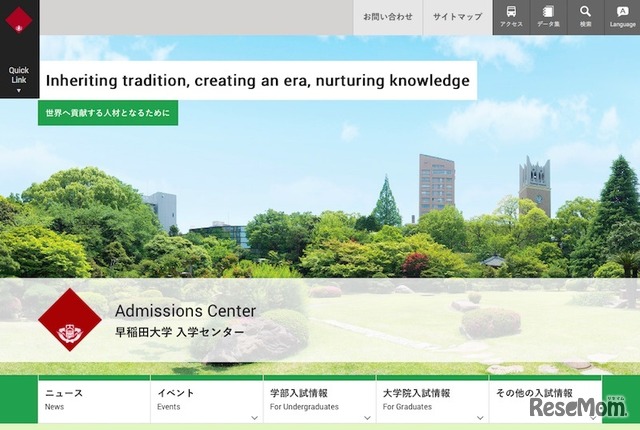
Task: Expand the For Undergraduates chevron
Action: pyautogui.click(x=367, y=418)
